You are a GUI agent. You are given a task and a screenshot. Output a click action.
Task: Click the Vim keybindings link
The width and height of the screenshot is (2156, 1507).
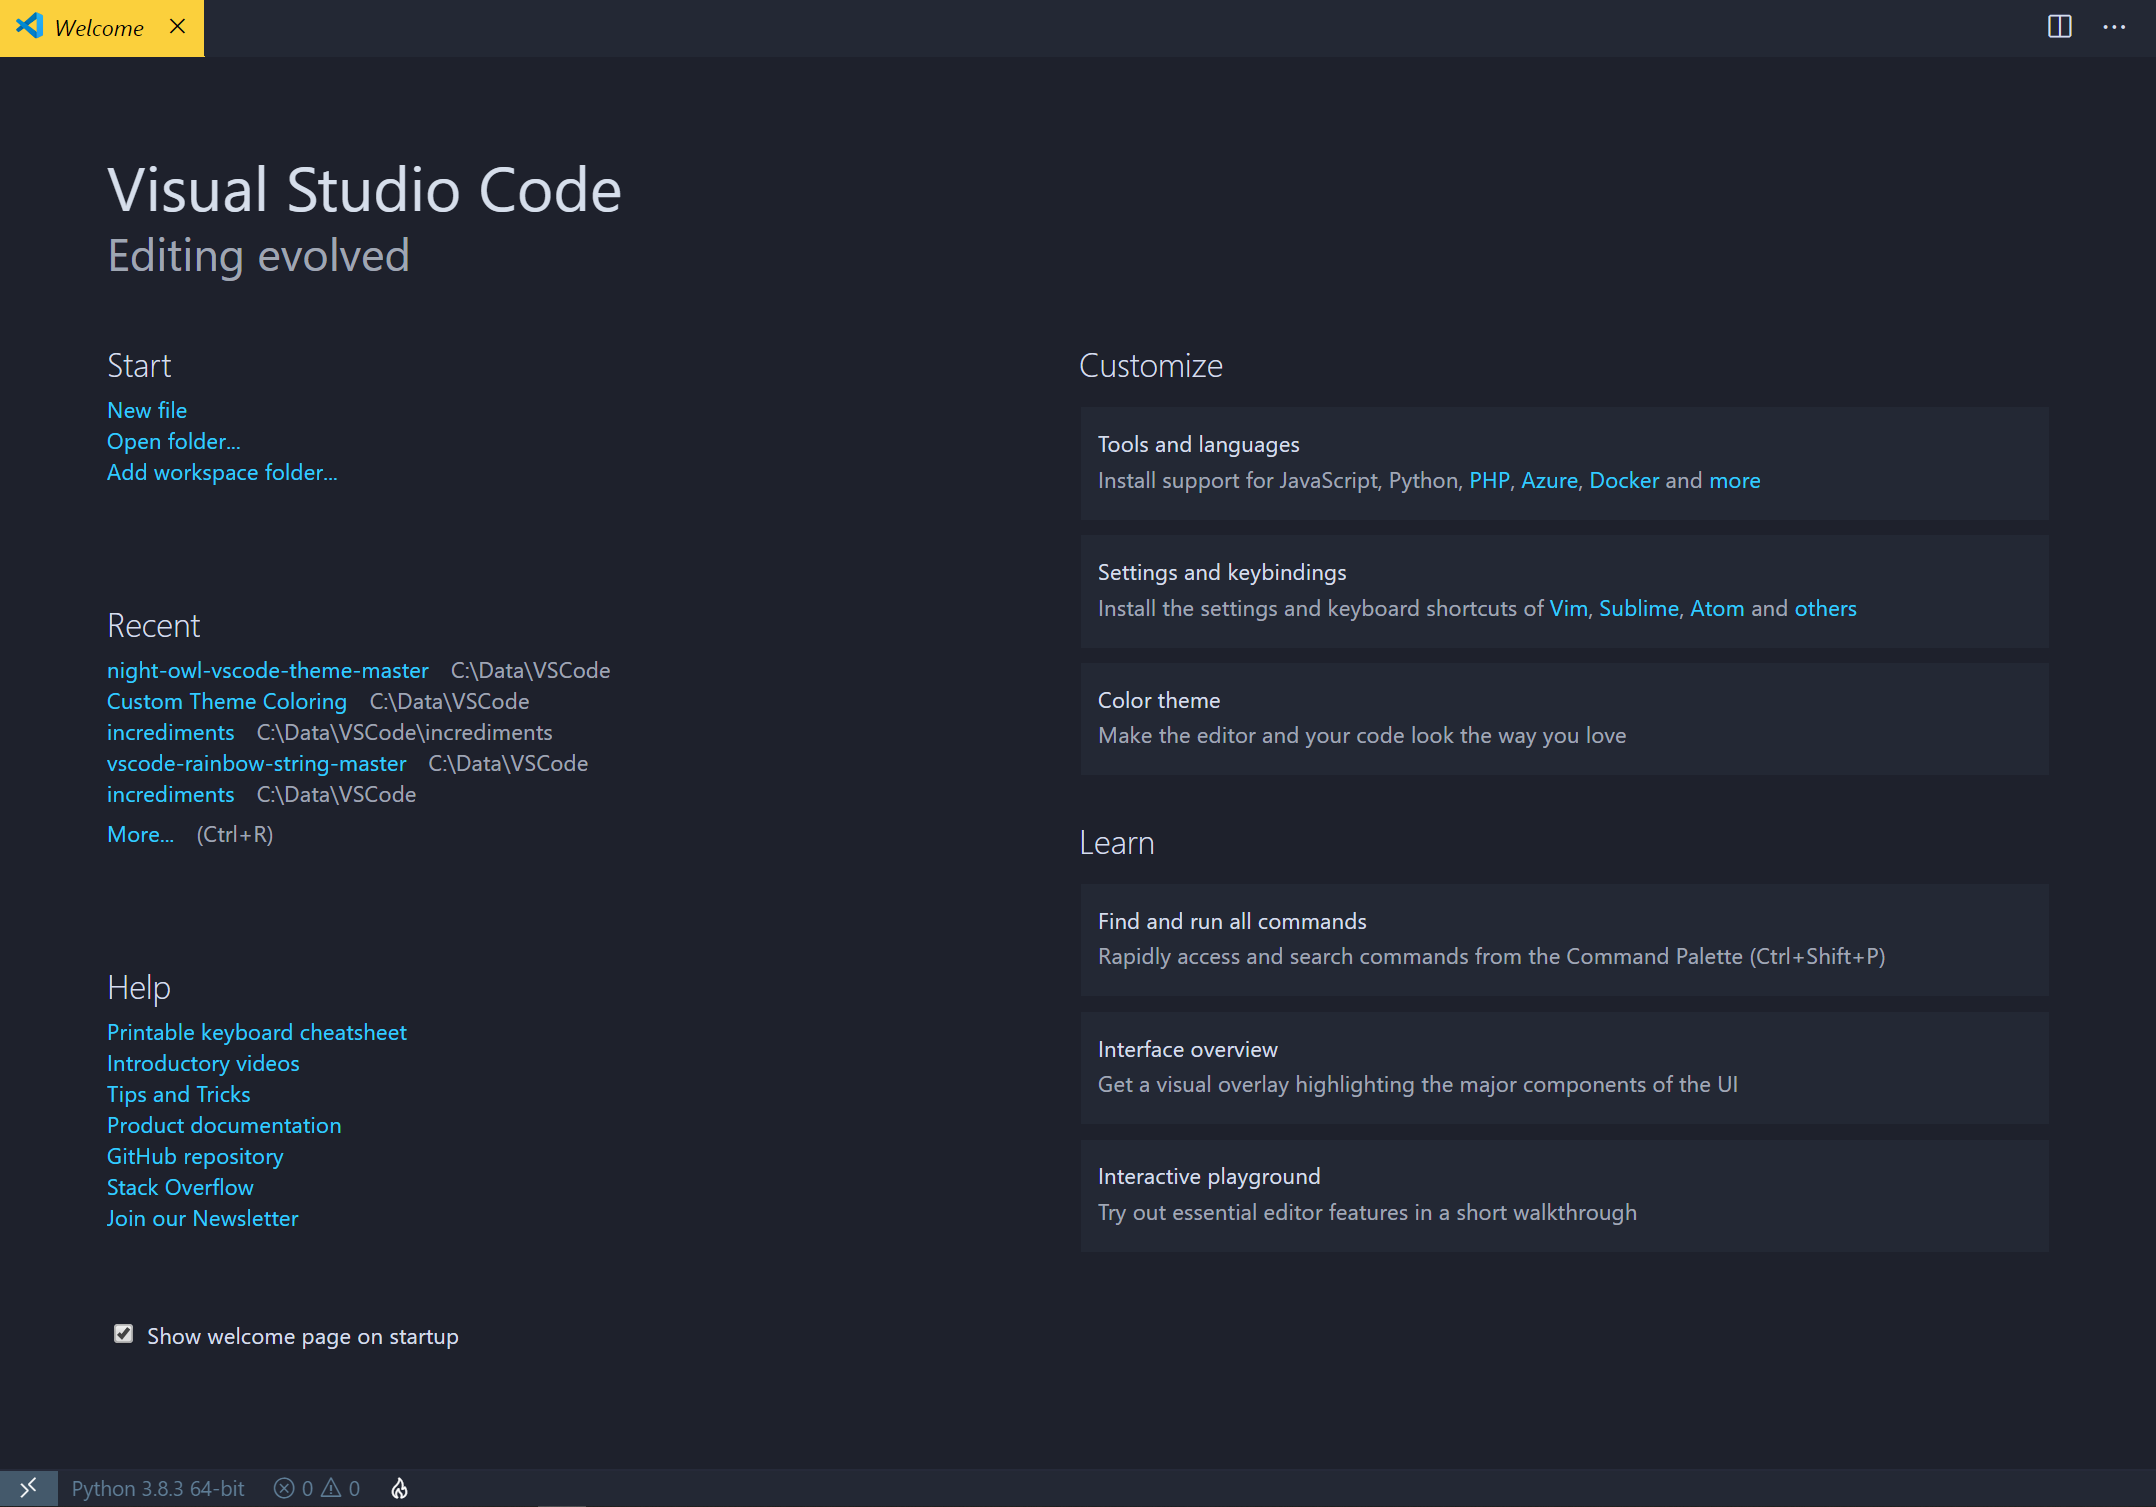point(1568,608)
